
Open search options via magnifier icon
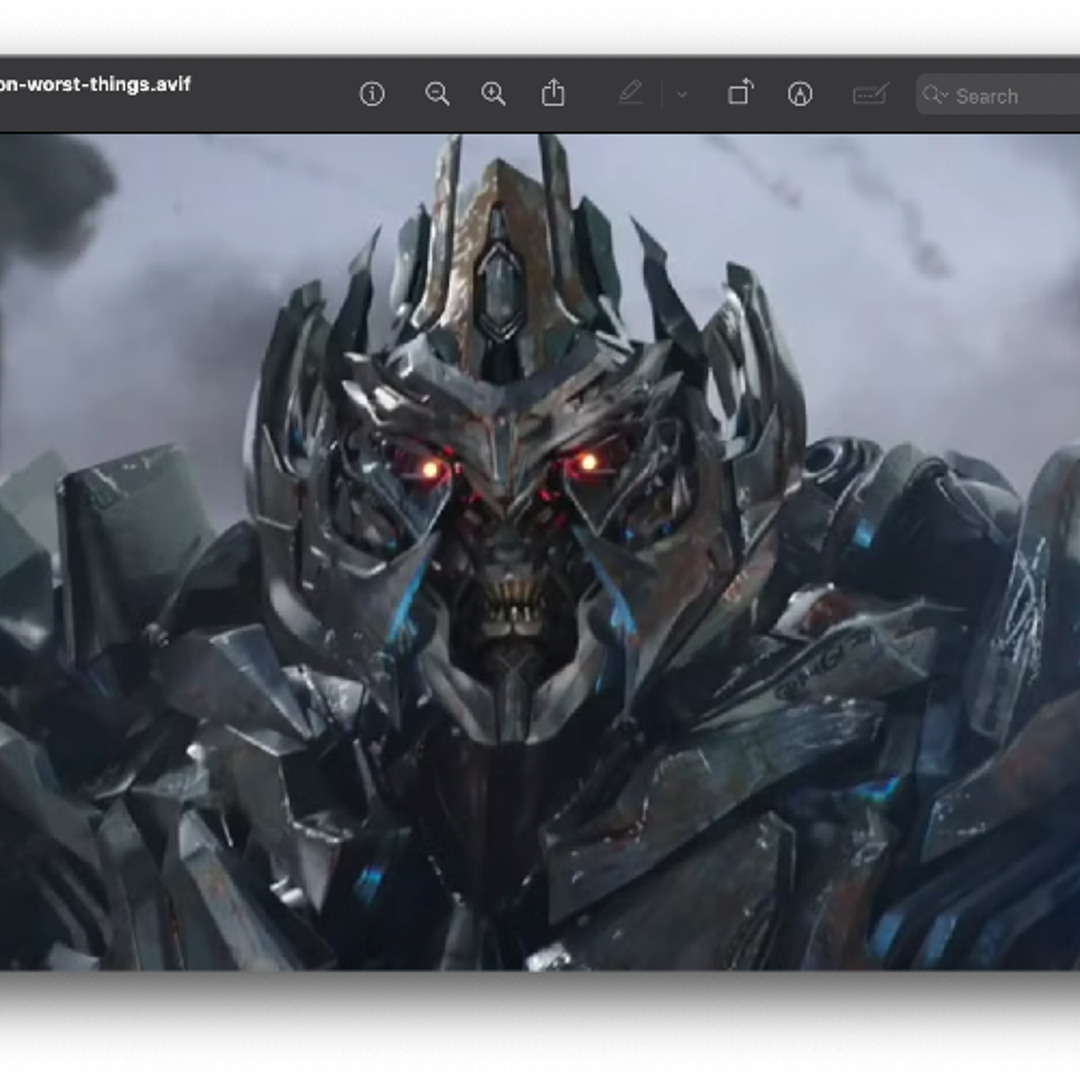click(x=935, y=95)
